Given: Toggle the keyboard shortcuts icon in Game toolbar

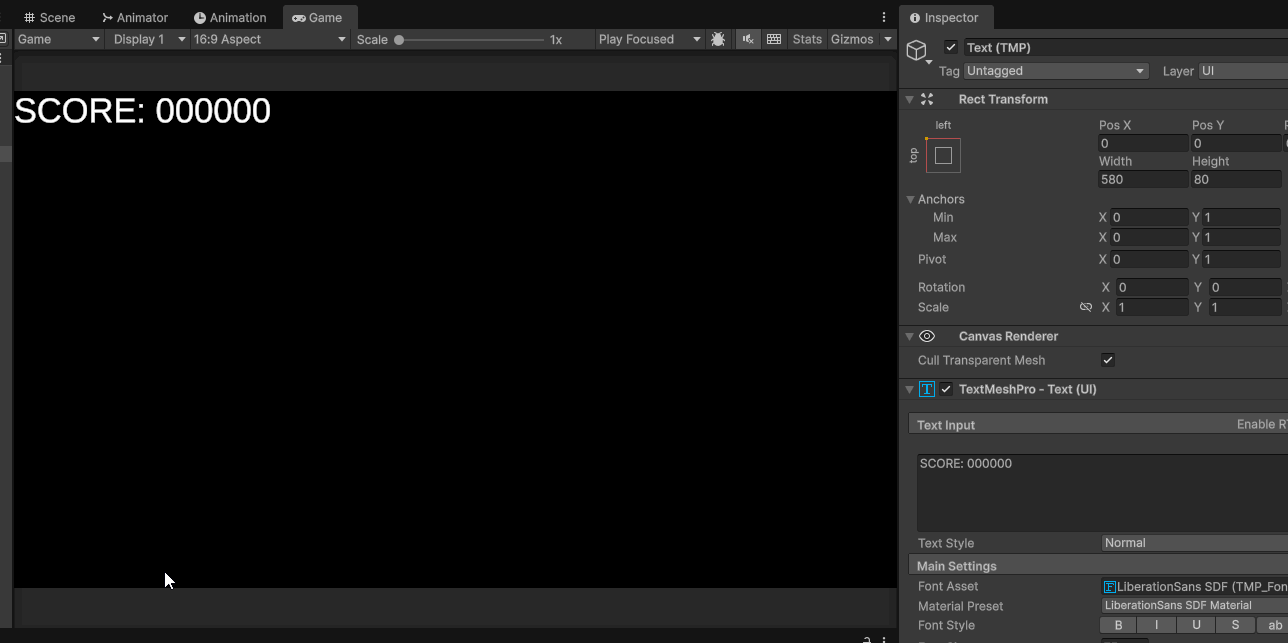Looking at the screenshot, I should pos(774,39).
